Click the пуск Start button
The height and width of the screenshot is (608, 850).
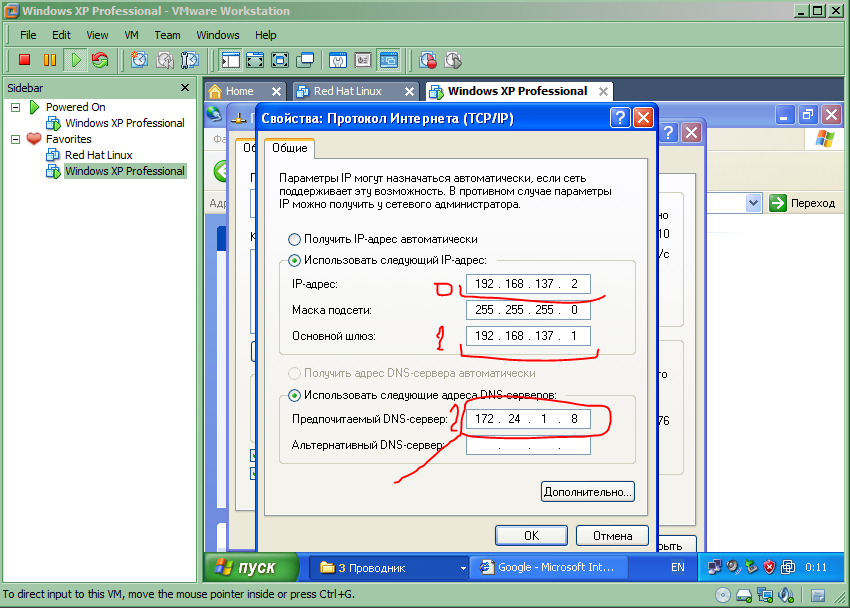[x=252, y=567]
